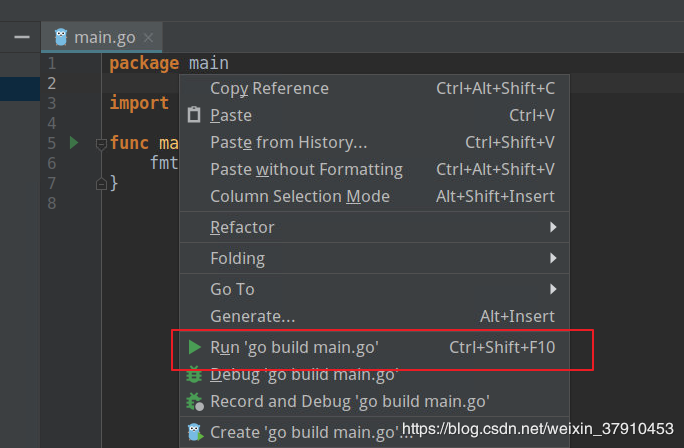Image resolution: width=684 pixels, height=448 pixels.
Task: Click line number 2 in the gutter
Action: (51, 83)
